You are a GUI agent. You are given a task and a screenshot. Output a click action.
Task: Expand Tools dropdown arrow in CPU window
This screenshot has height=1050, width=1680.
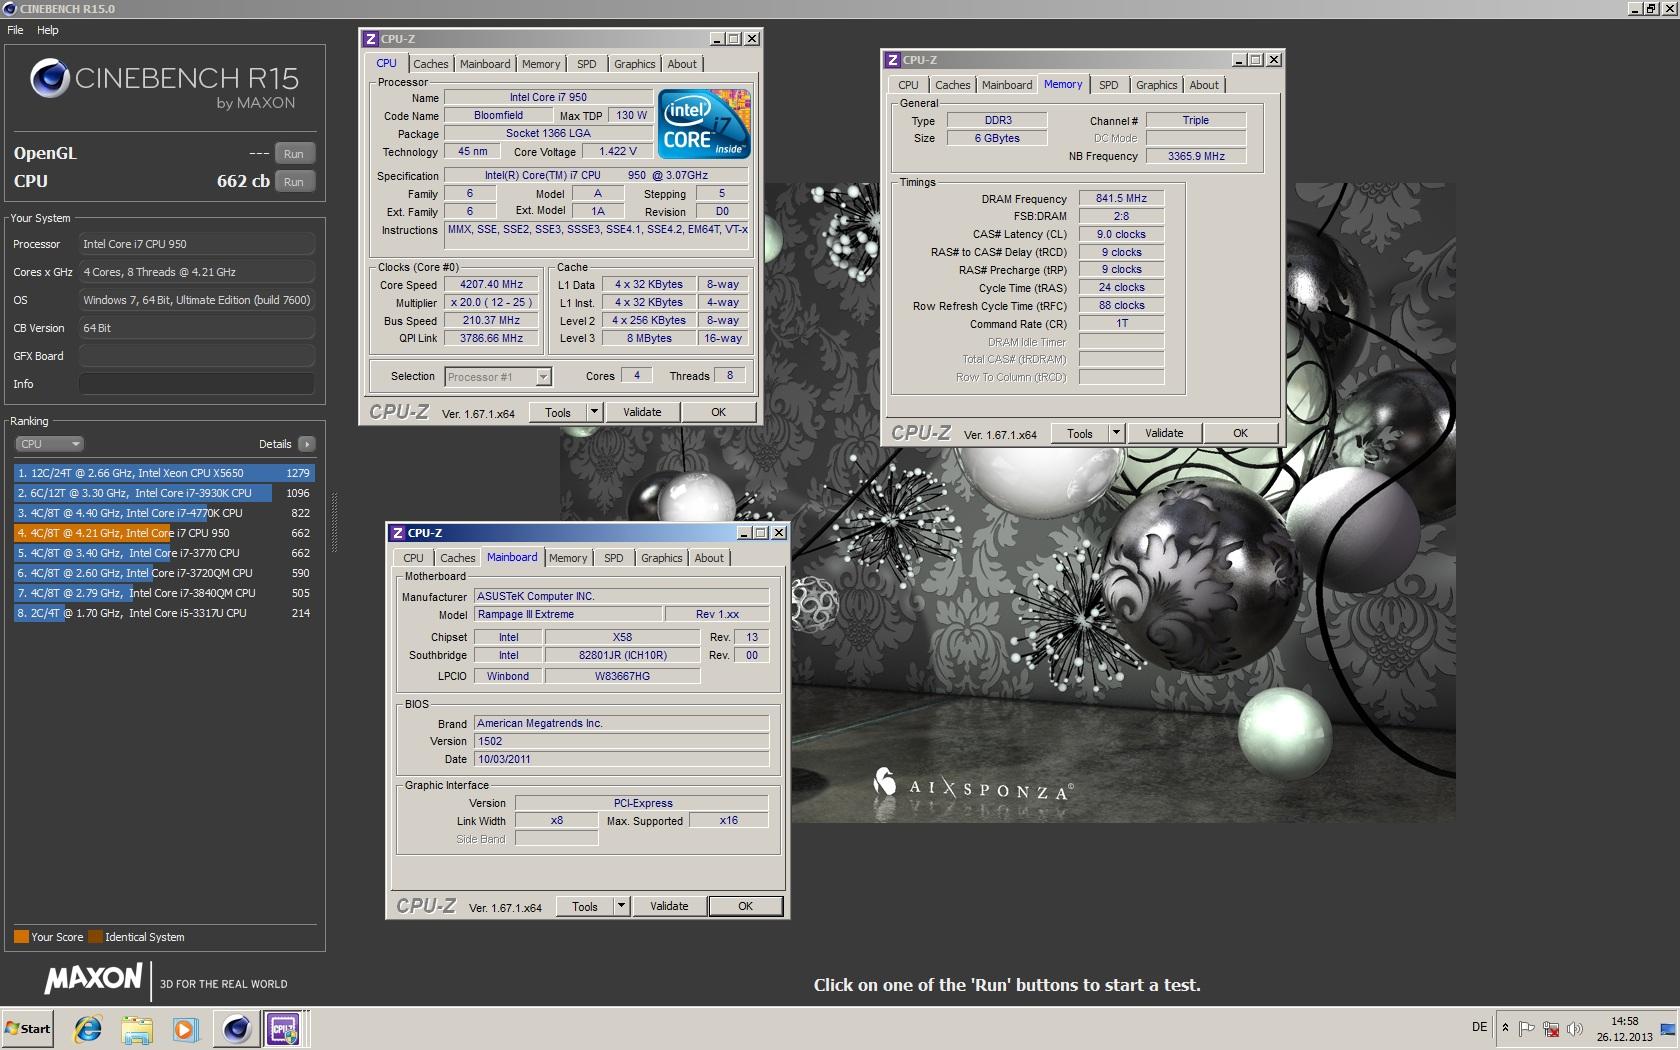click(594, 412)
